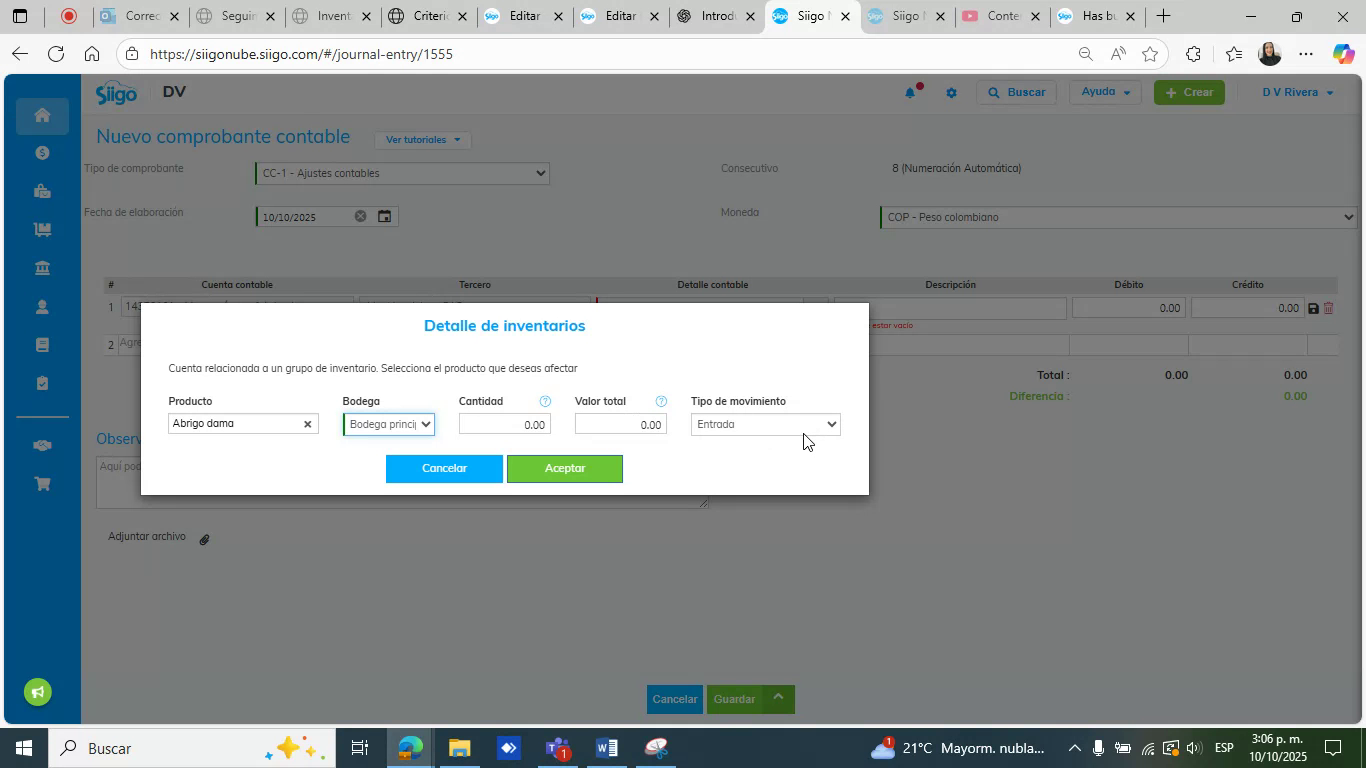Expand the Ver tutoriales menu
The height and width of the screenshot is (768, 1366).
423,140
